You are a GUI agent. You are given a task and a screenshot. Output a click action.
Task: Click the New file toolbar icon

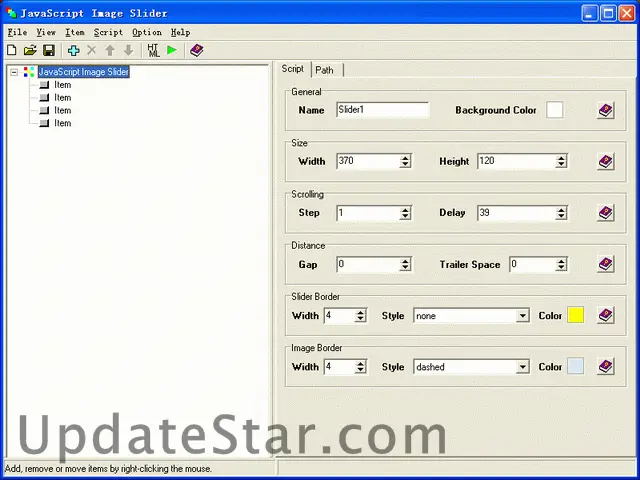12,50
